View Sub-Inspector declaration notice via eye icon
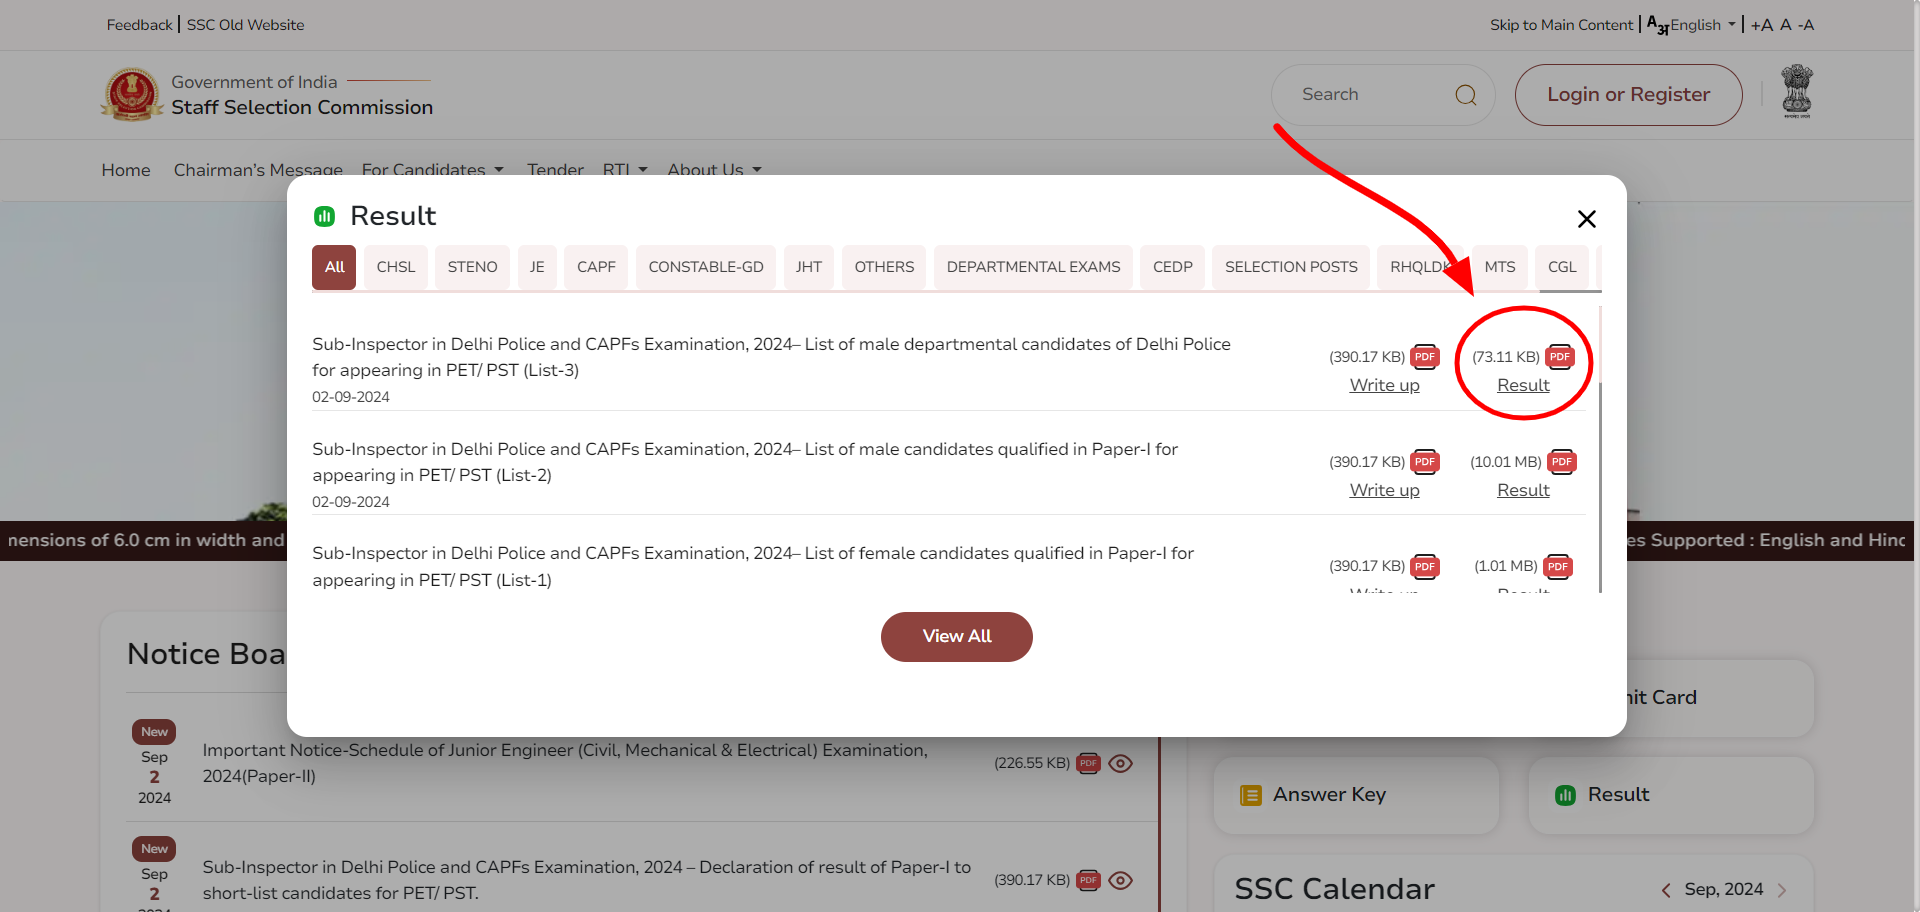Screen dimensions: 1920x912 coord(1121,881)
